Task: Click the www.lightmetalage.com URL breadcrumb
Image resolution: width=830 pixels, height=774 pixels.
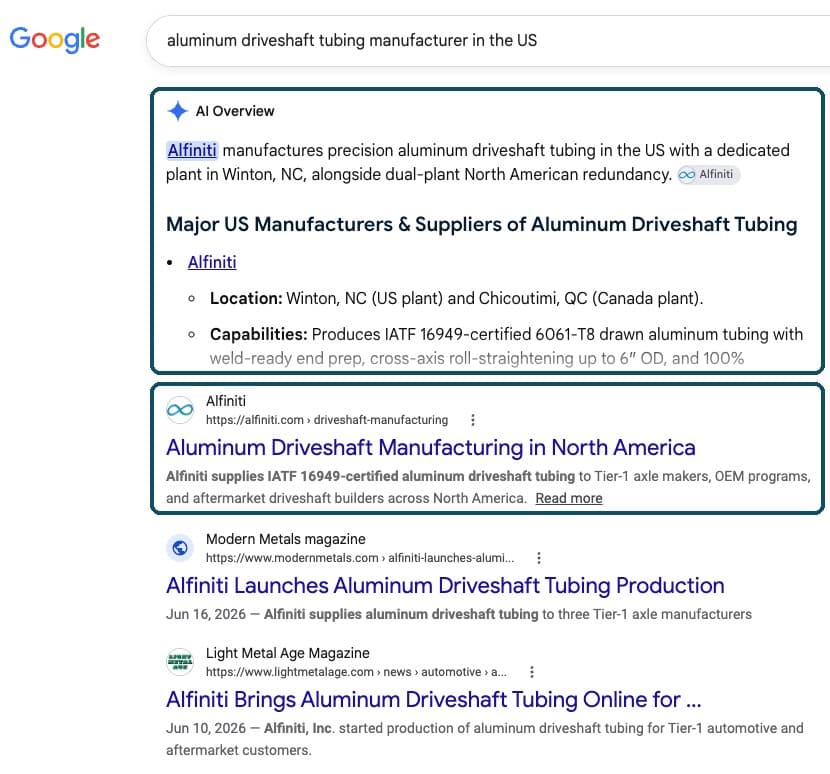Action: [356, 672]
